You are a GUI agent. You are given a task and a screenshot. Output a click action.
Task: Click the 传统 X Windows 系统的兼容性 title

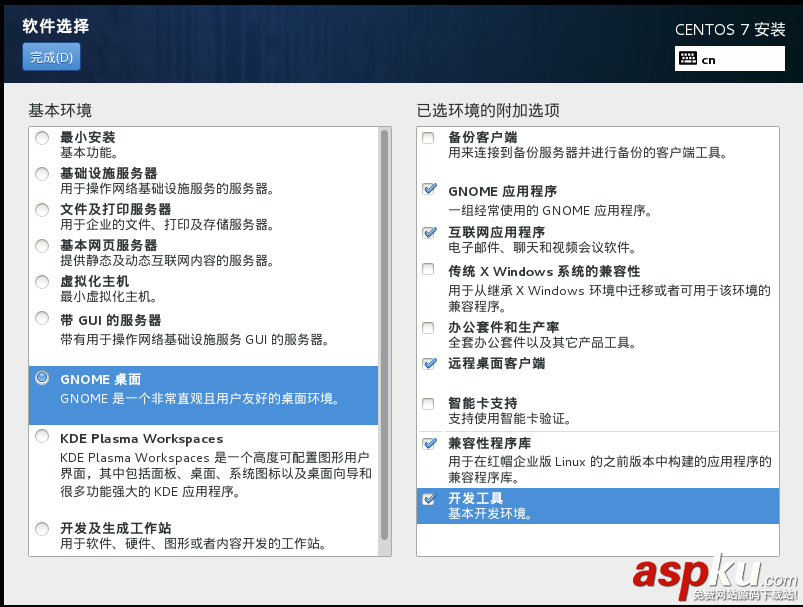coord(544,271)
